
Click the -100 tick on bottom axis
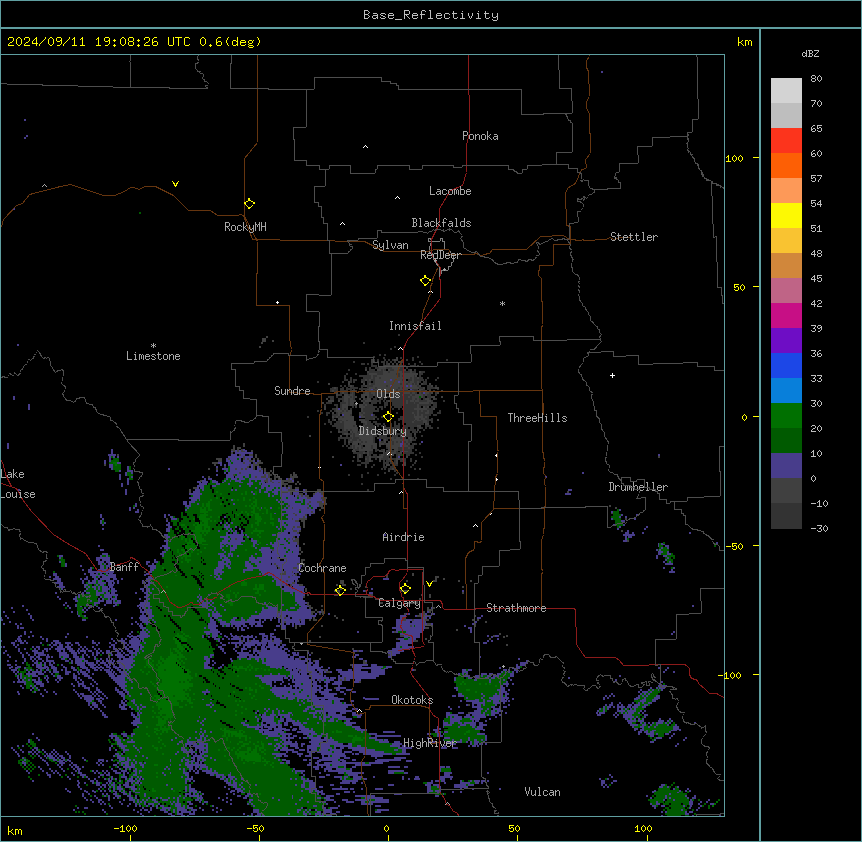[125, 828]
